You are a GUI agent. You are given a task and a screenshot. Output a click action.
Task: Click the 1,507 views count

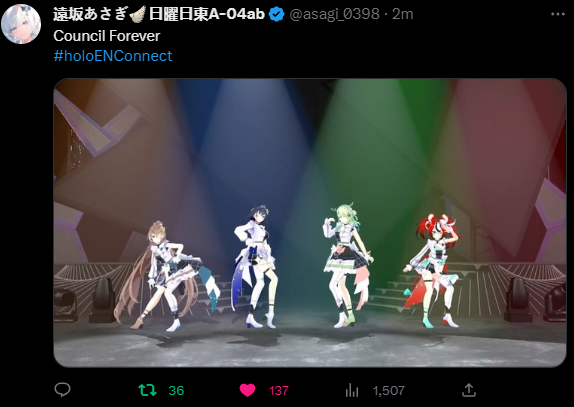coord(388,391)
